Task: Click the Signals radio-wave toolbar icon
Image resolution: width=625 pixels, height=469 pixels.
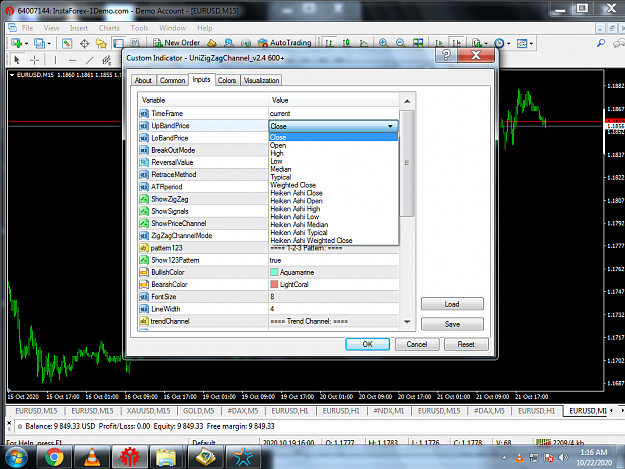Action: (246, 43)
